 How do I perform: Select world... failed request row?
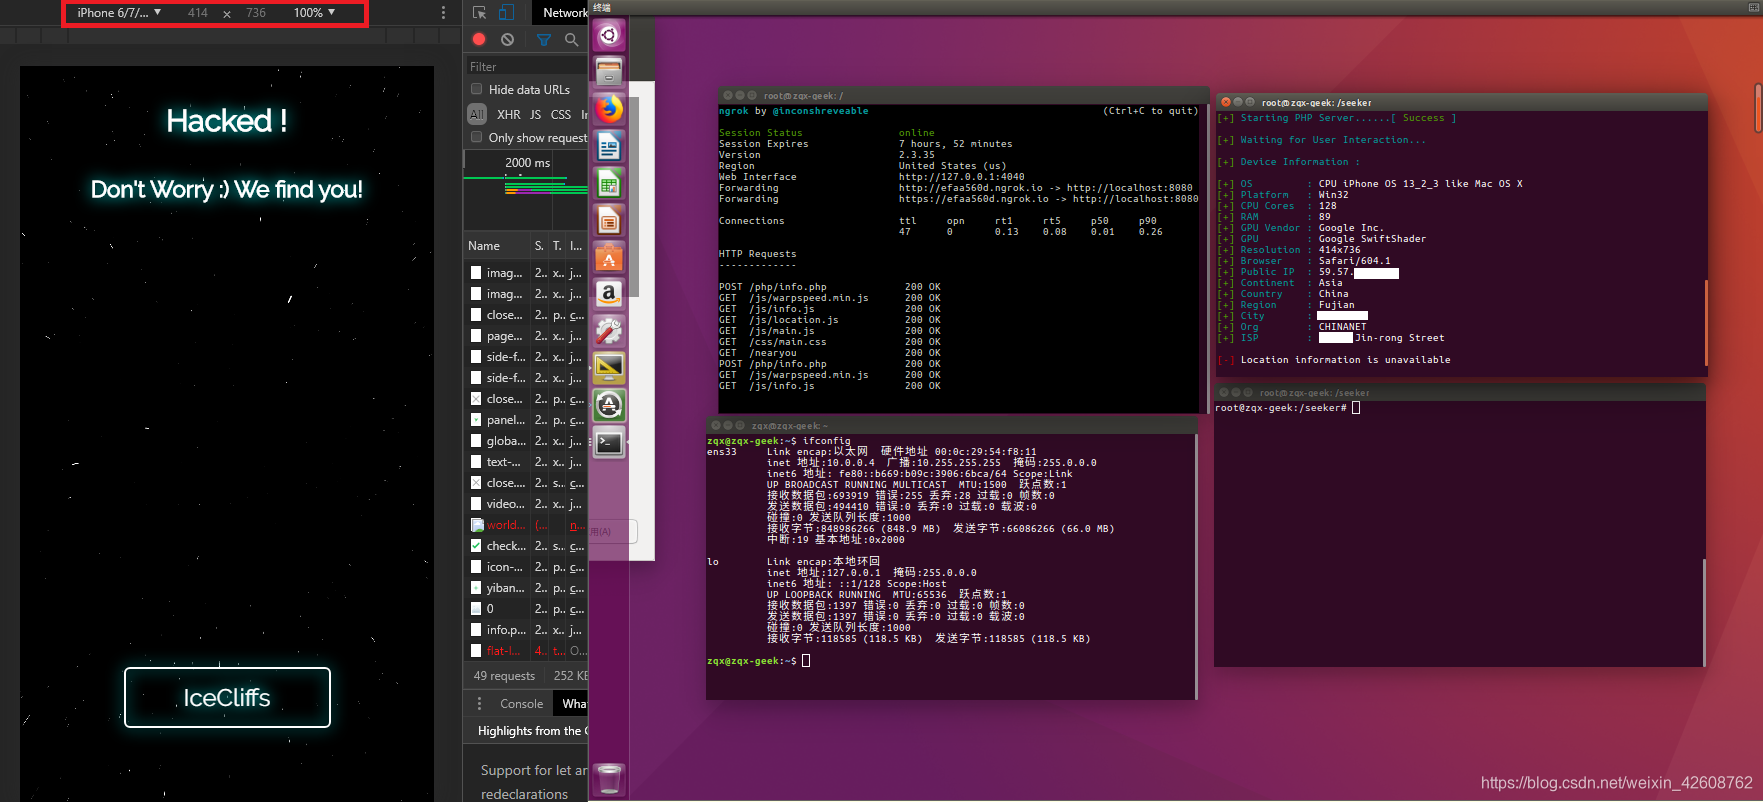tap(527, 525)
